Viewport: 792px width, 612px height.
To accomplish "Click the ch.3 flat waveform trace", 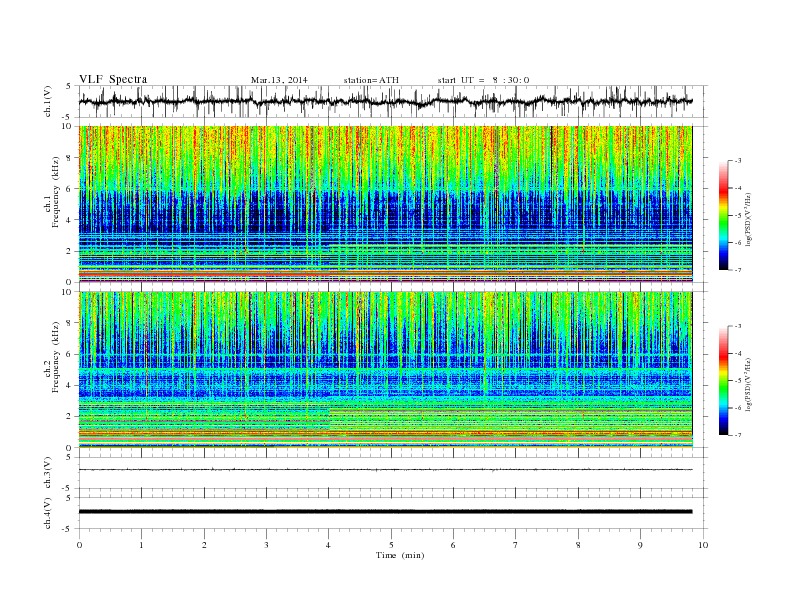I will [x=385, y=470].
